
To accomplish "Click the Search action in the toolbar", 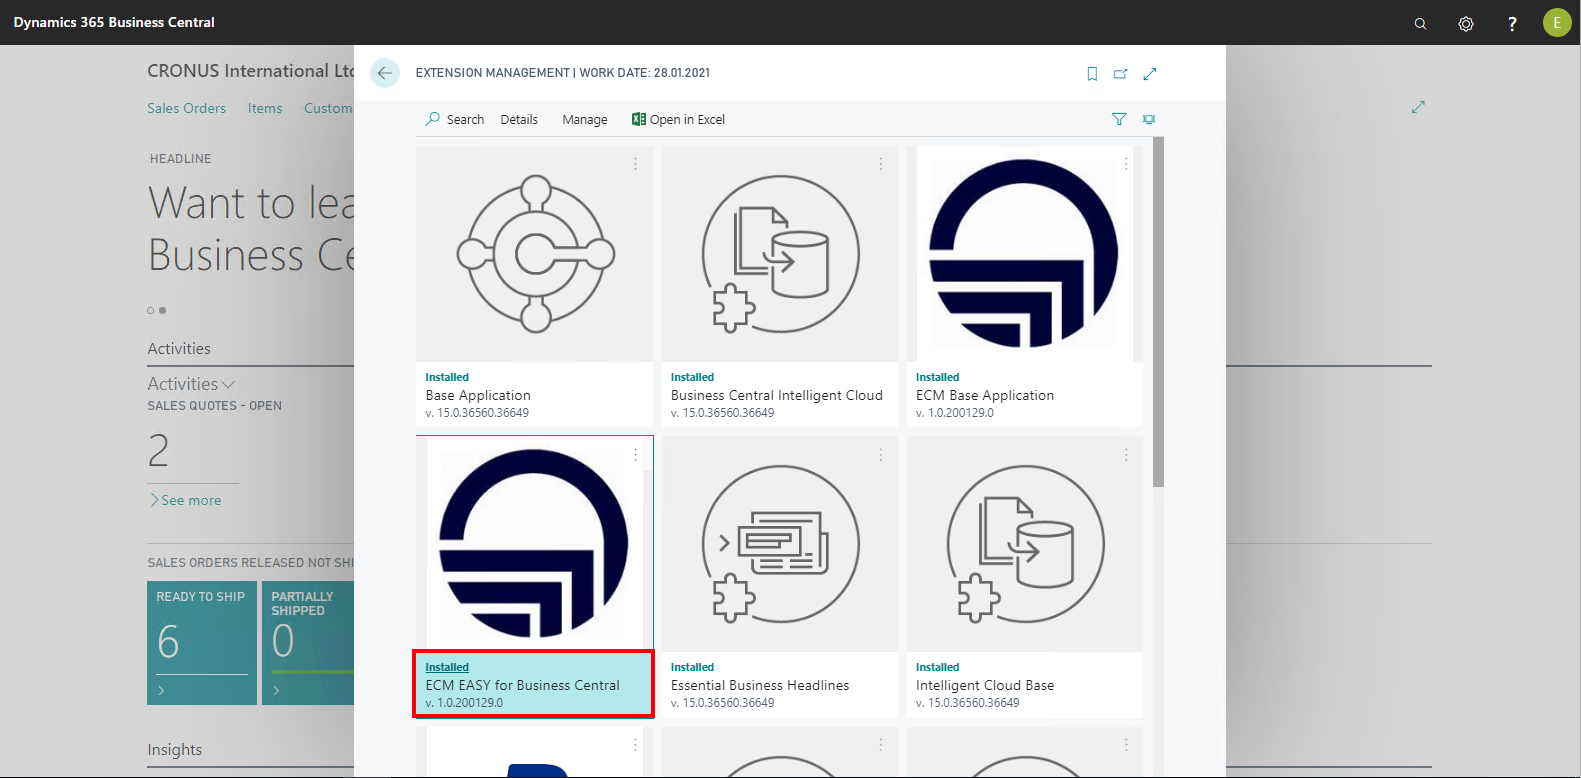I will click(455, 119).
